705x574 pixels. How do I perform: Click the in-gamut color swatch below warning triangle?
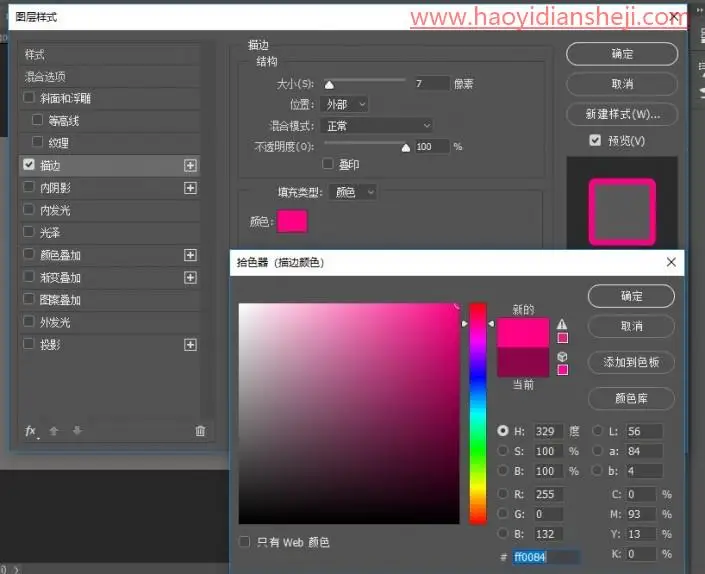pos(562,338)
